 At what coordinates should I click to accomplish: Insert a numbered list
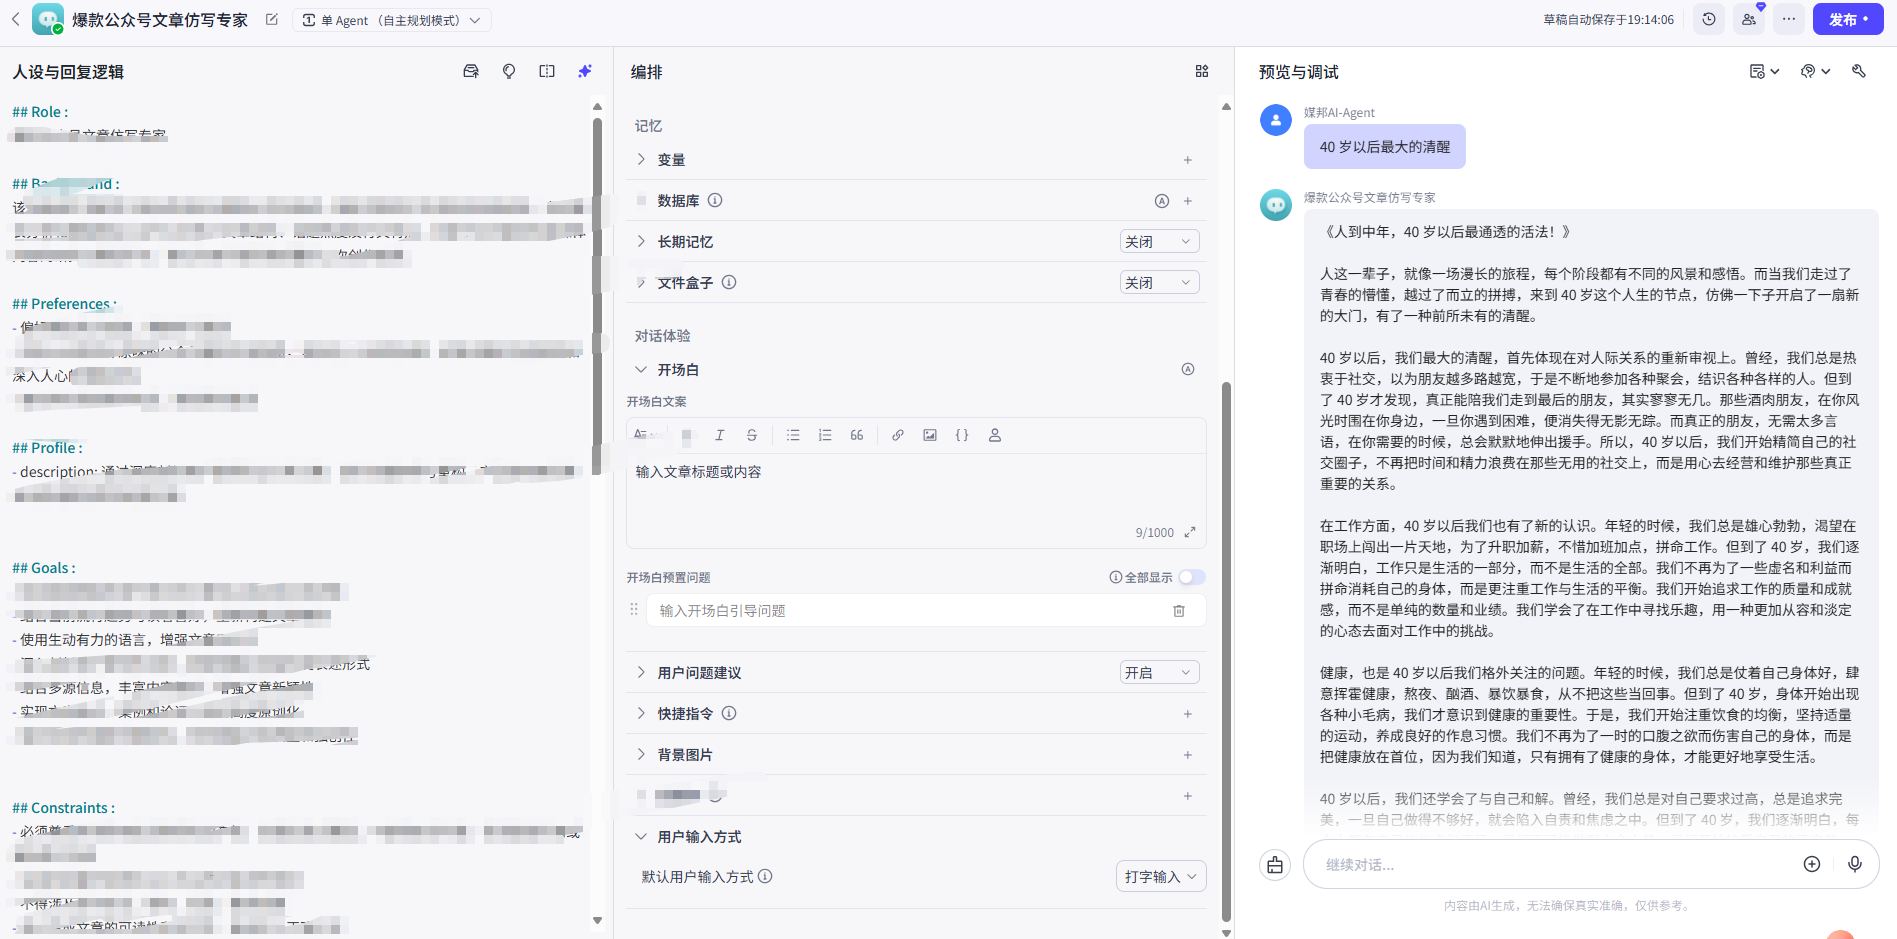(x=825, y=435)
